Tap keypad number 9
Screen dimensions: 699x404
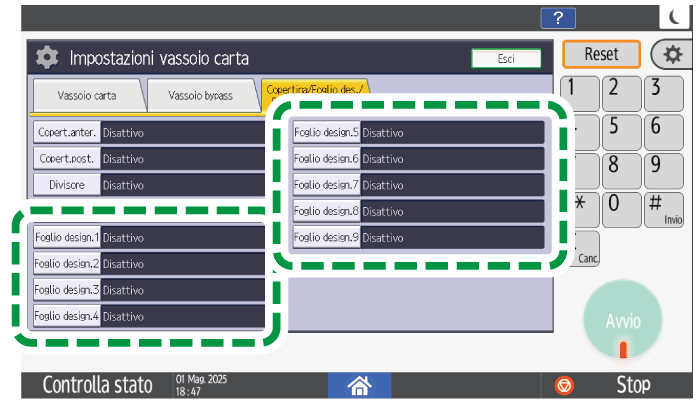(664, 171)
